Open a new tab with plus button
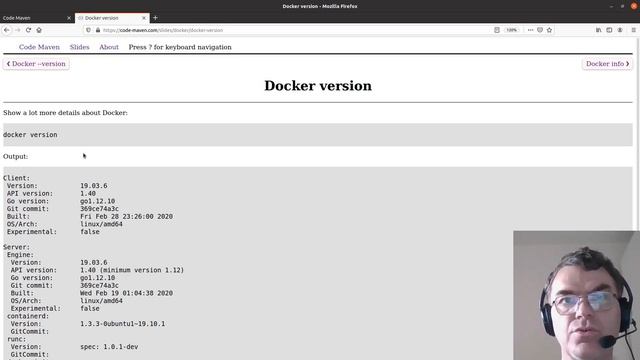Screen dimensions: 640x360 [155, 18]
